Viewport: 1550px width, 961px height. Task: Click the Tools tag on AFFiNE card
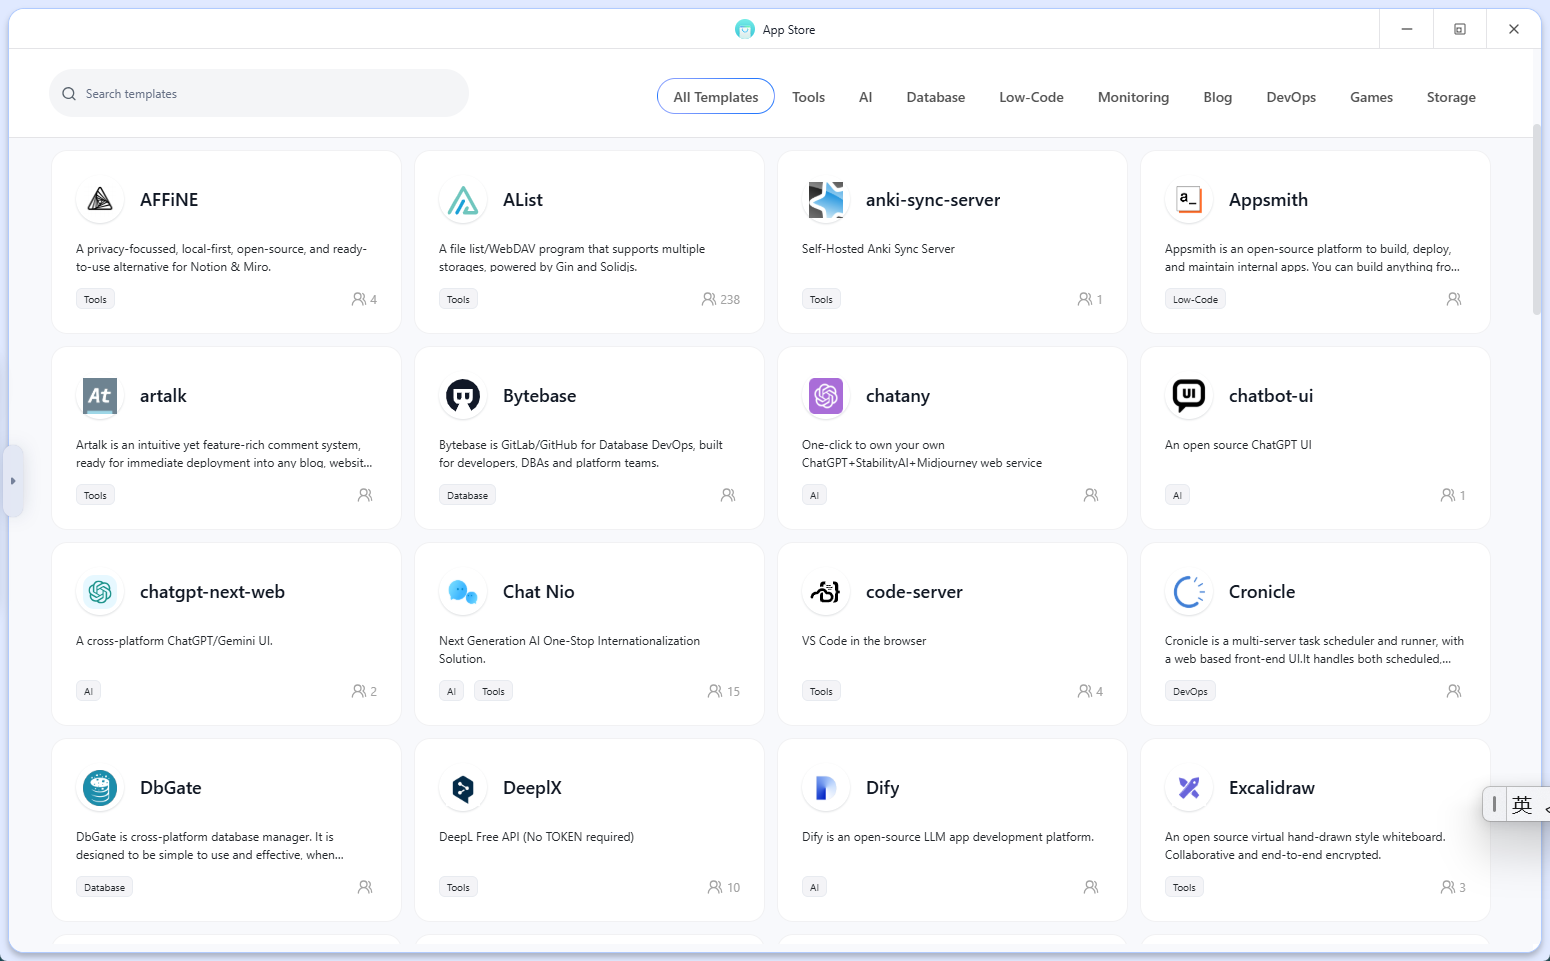95,299
